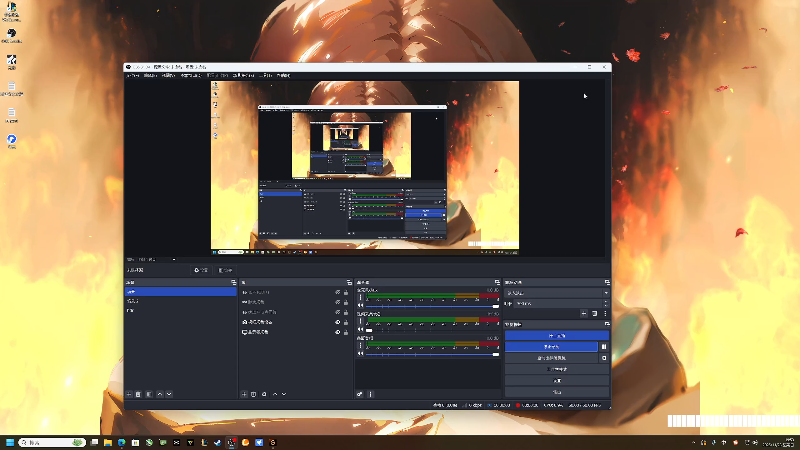This screenshot has height=450, width=800.
Task: Pop out the Audio Mixer dock using its header icon
Action: click(x=497, y=282)
